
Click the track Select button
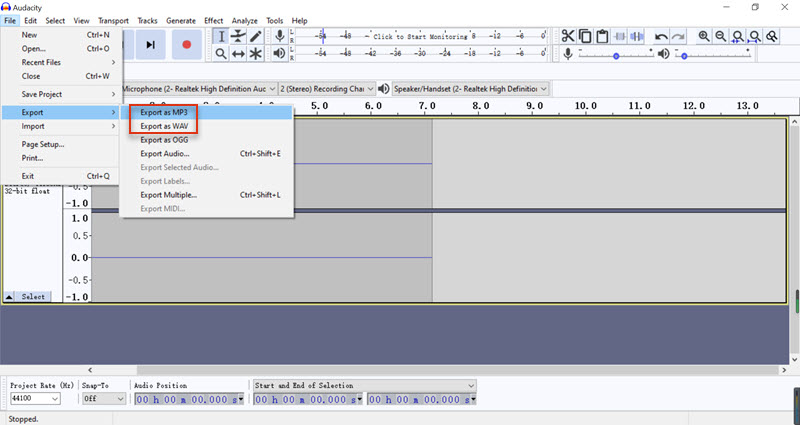point(33,296)
